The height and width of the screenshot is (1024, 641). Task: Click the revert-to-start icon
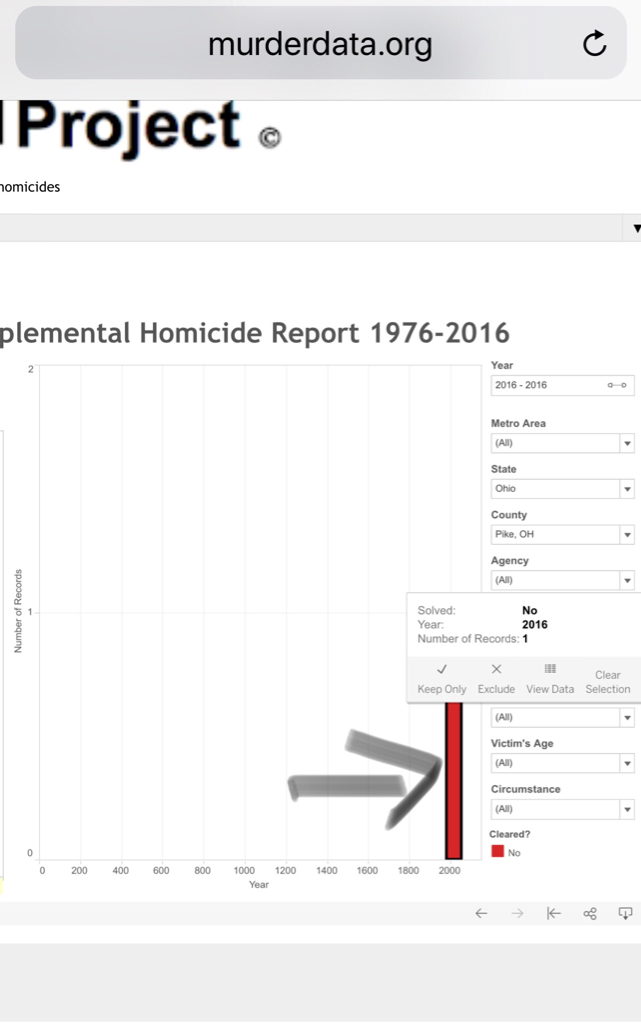pos(553,913)
